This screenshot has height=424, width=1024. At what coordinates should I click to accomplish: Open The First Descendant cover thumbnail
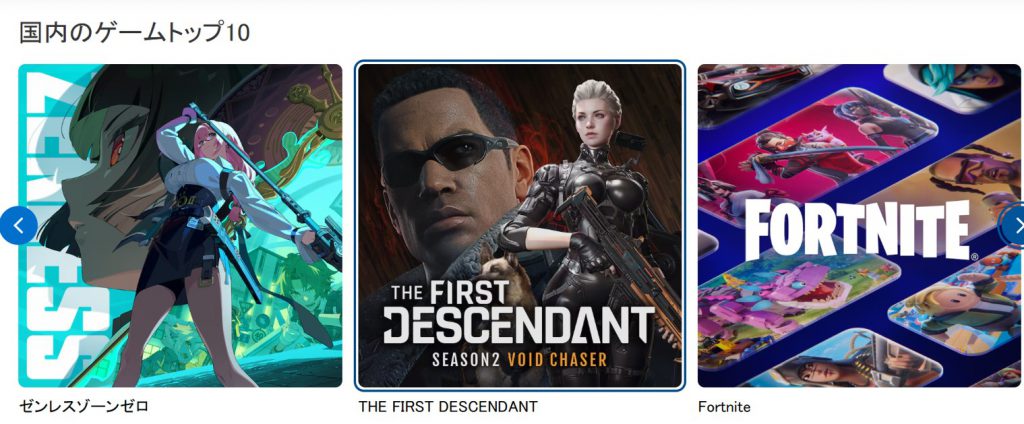(x=520, y=225)
